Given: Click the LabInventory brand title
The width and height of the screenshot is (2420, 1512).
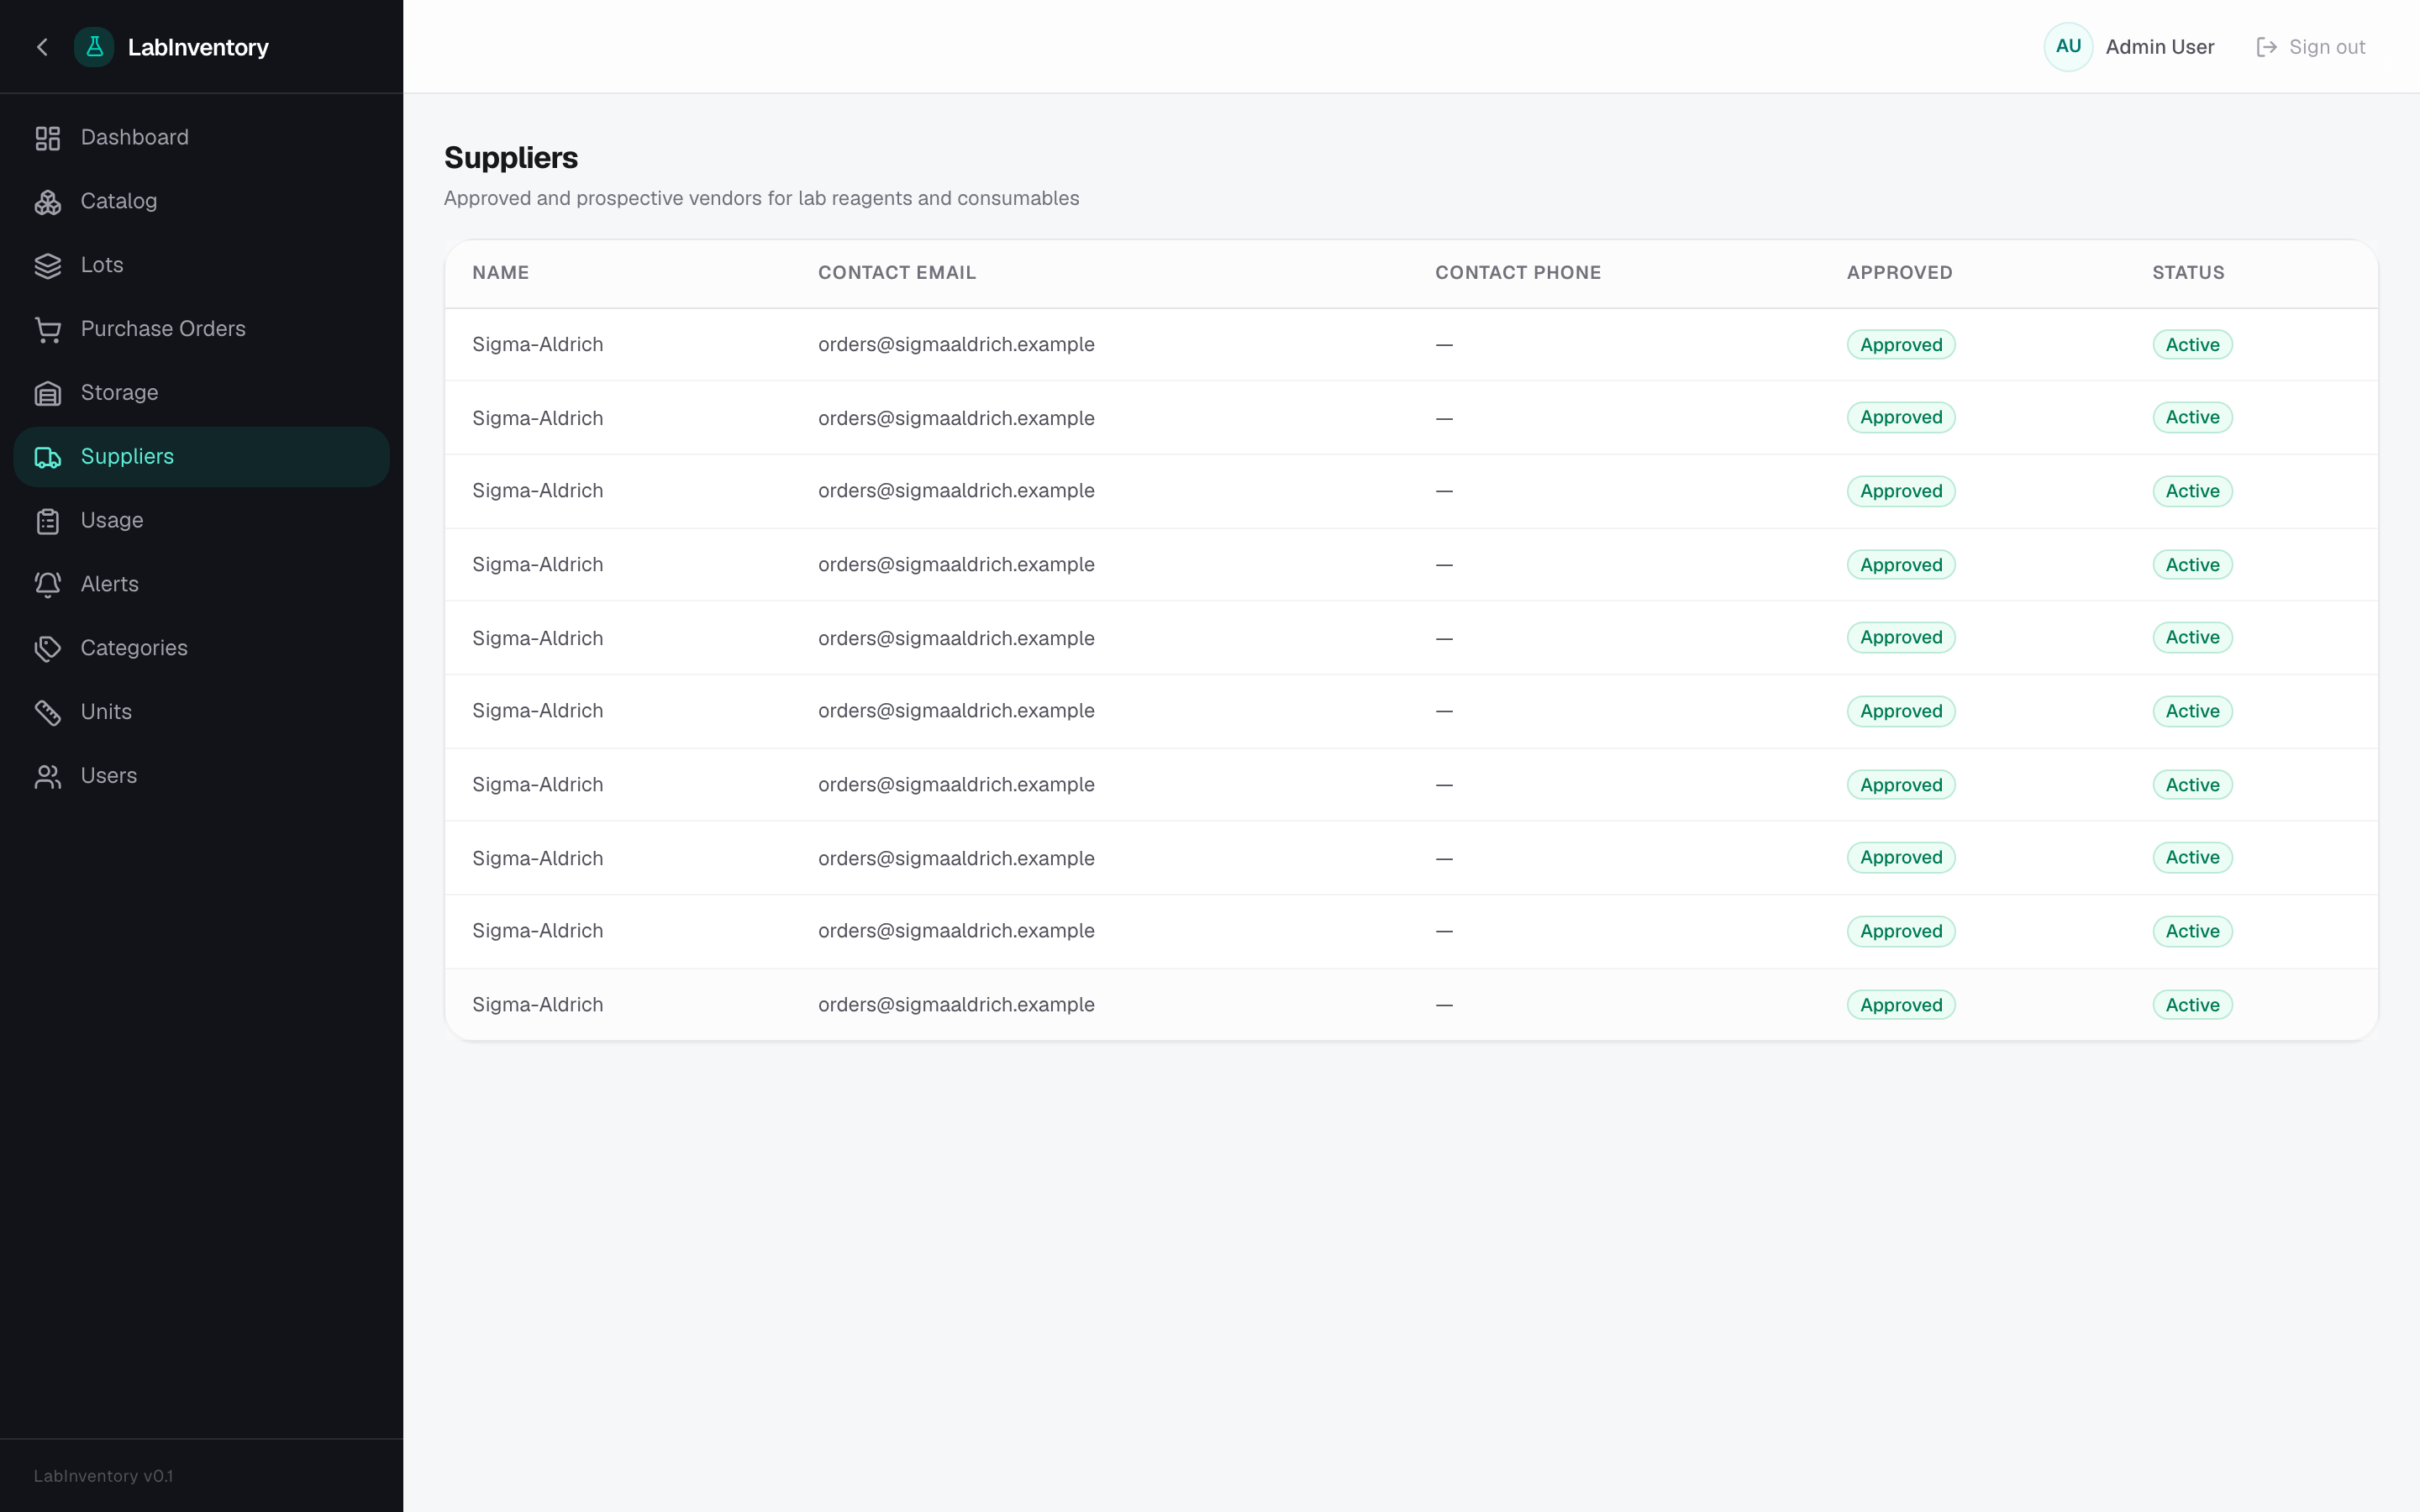Looking at the screenshot, I should click(x=198, y=47).
